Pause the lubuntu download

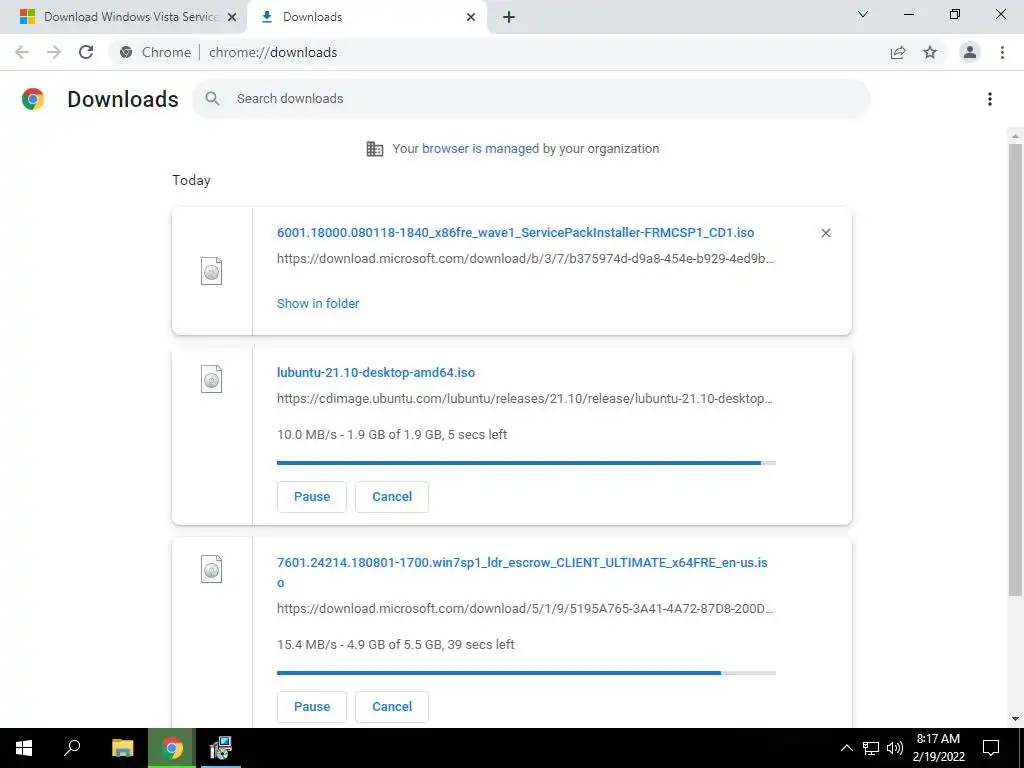click(x=312, y=497)
